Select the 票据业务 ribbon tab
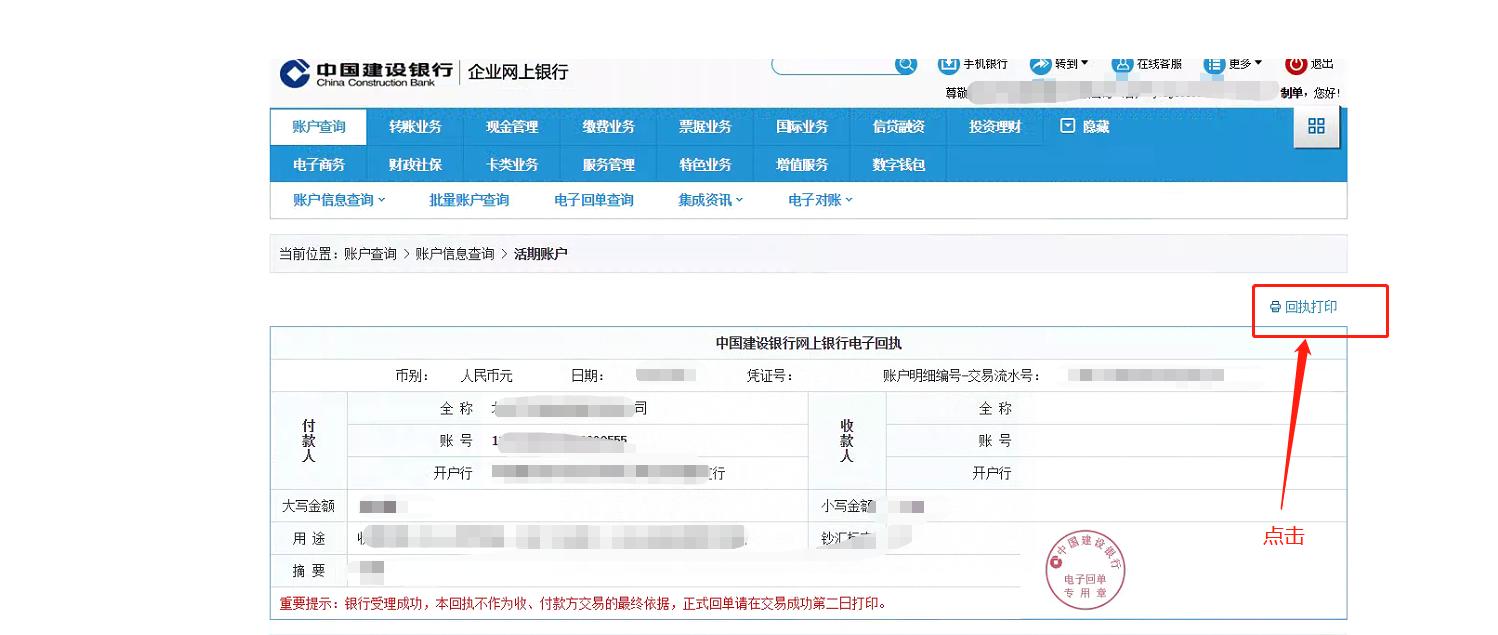The width and height of the screenshot is (1498, 635). click(705, 127)
